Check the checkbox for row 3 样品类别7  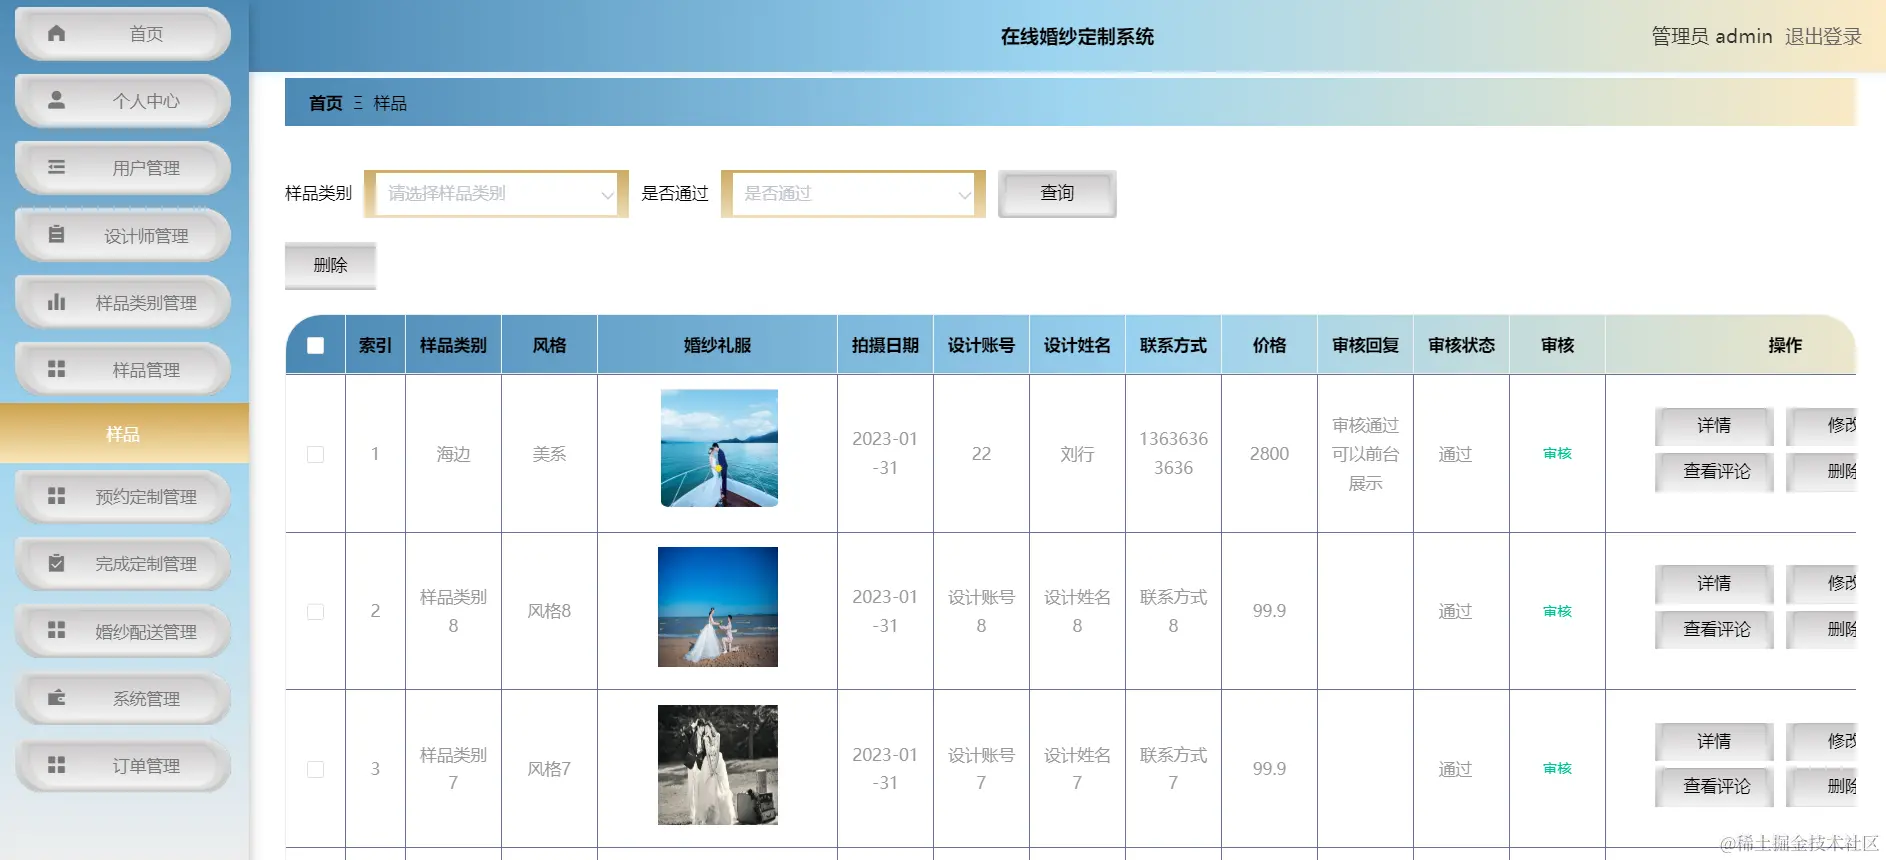(315, 769)
